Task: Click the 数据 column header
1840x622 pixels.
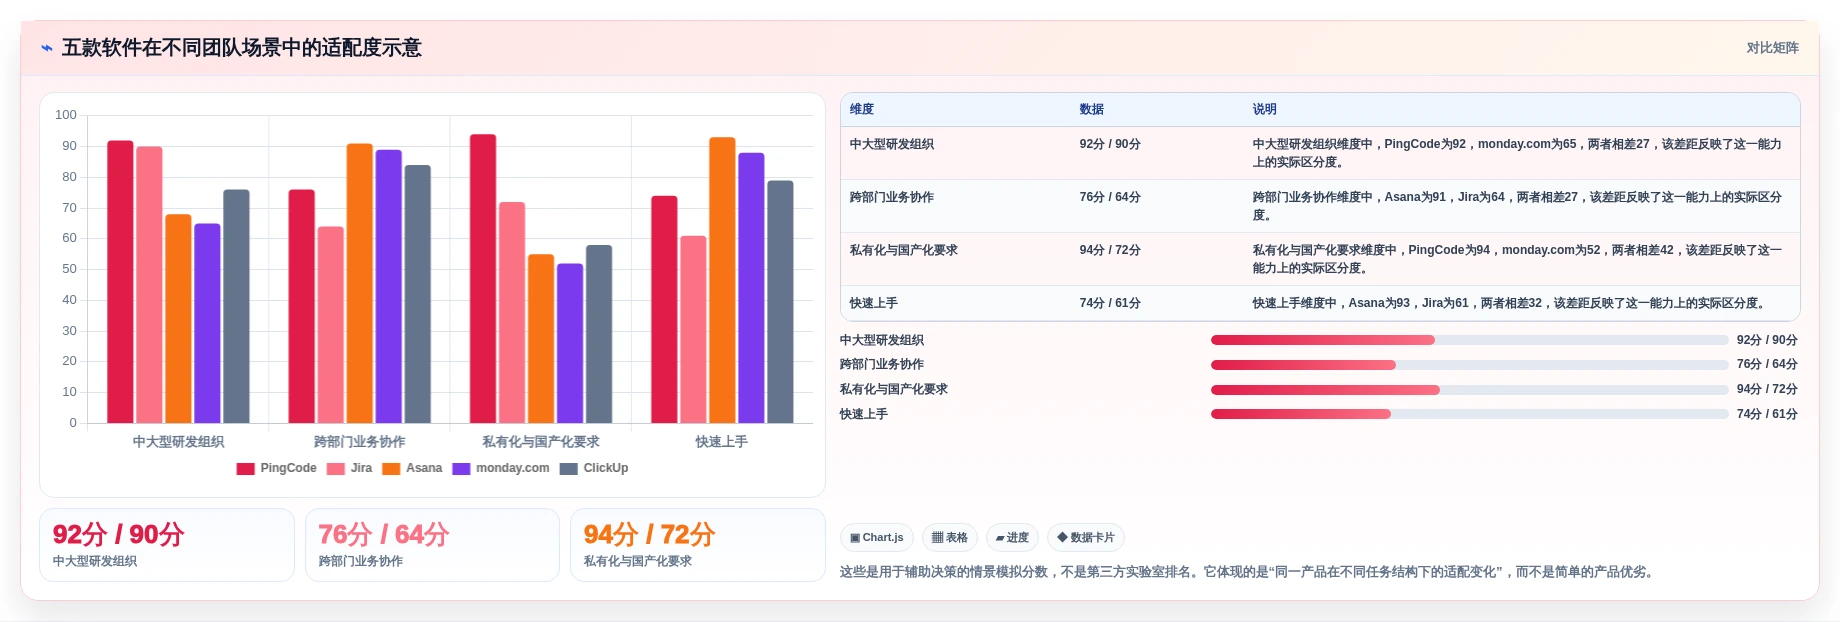Action: tap(1091, 109)
